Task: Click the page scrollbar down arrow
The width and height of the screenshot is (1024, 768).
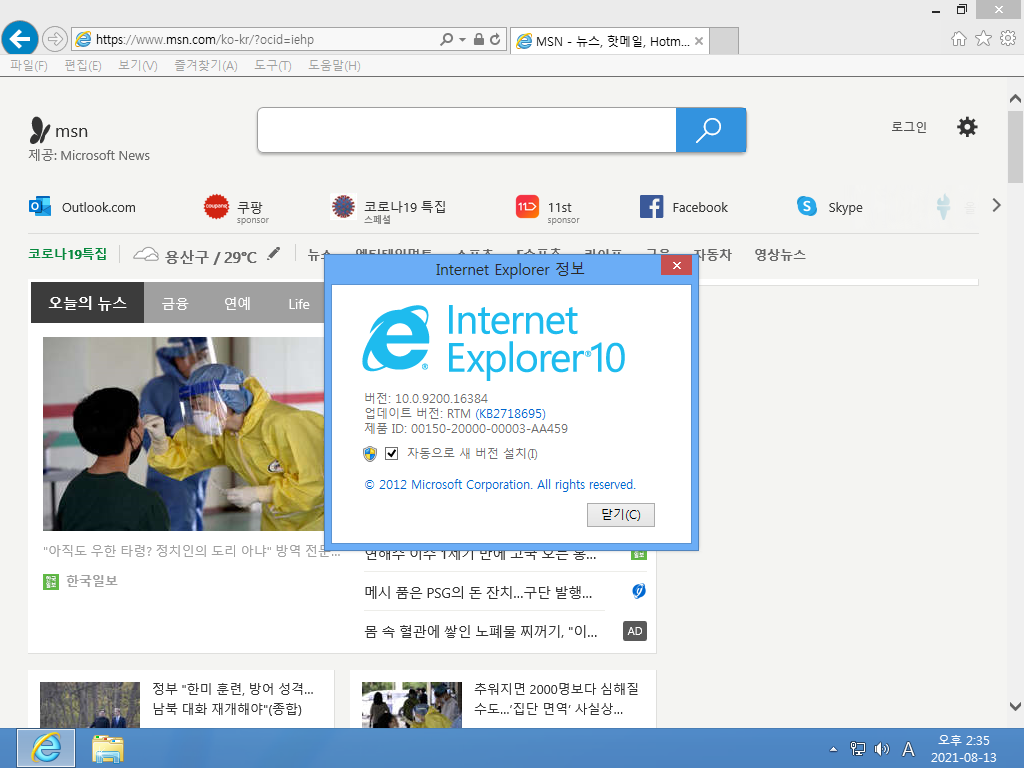Action: pos(1015,706)
